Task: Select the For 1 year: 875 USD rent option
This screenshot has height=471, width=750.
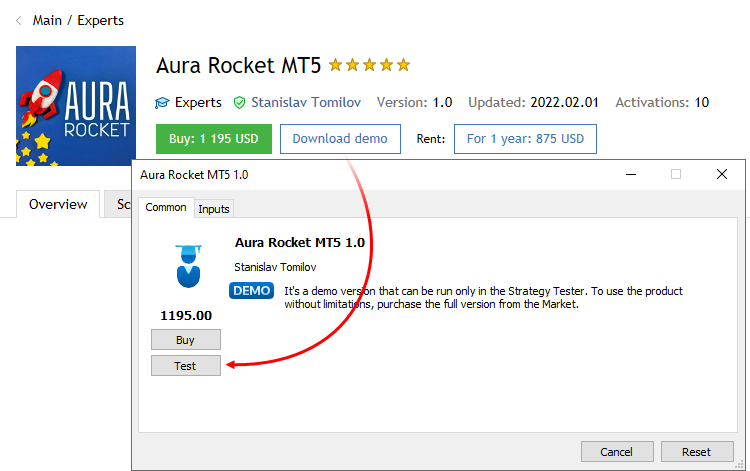Action: point(525,139)
